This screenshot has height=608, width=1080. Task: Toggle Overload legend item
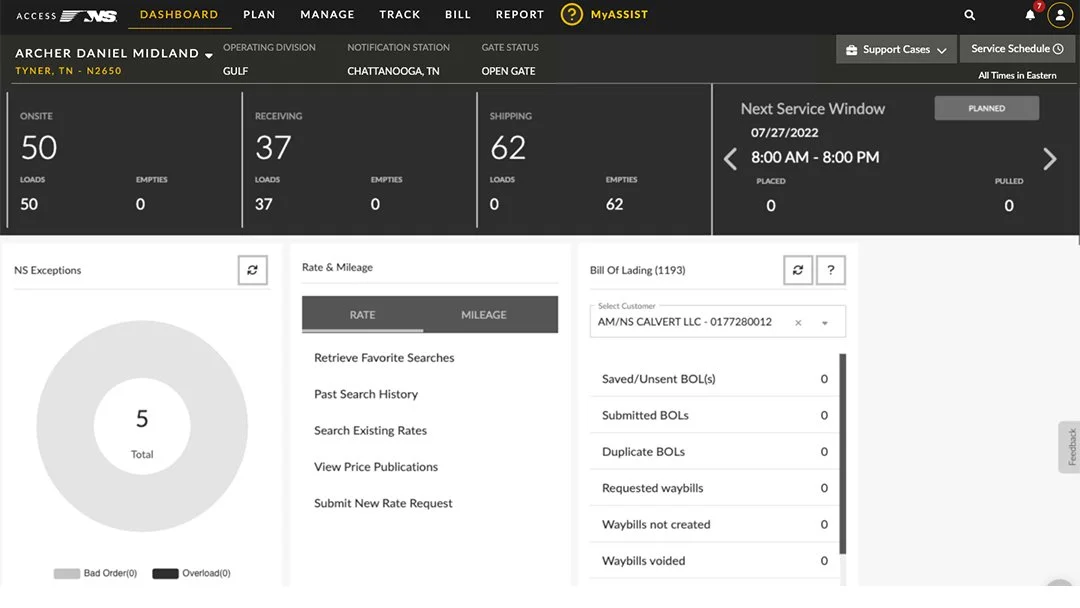pos(191,573)
